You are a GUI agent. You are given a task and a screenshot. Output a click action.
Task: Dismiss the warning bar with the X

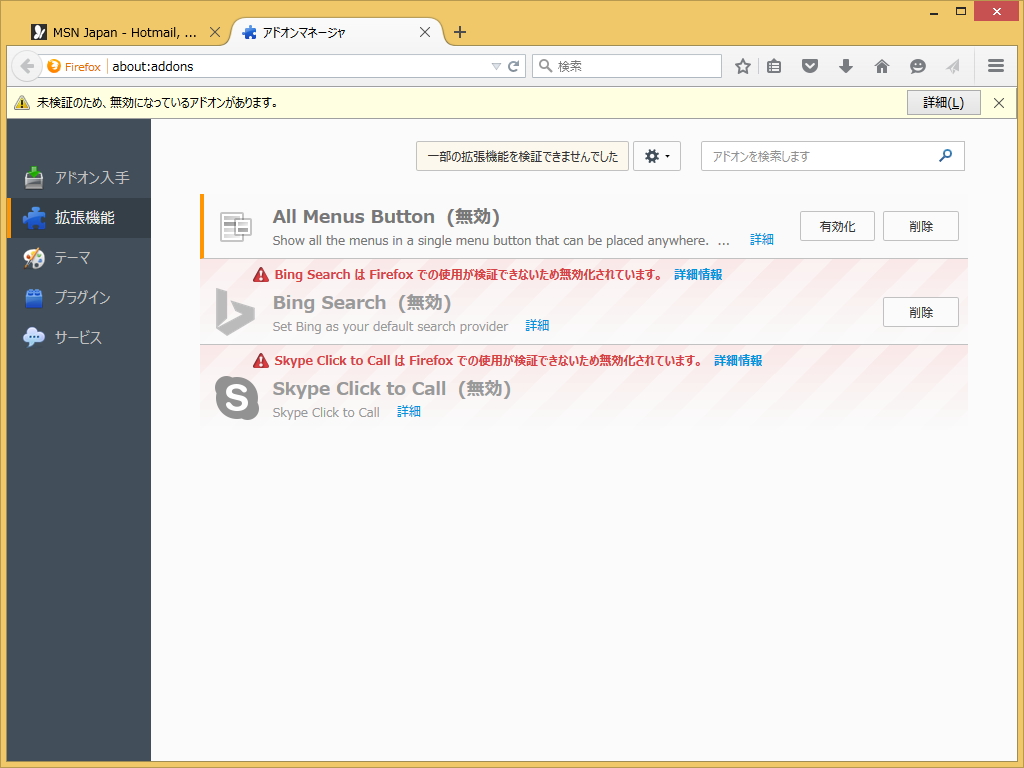(998, 102)
